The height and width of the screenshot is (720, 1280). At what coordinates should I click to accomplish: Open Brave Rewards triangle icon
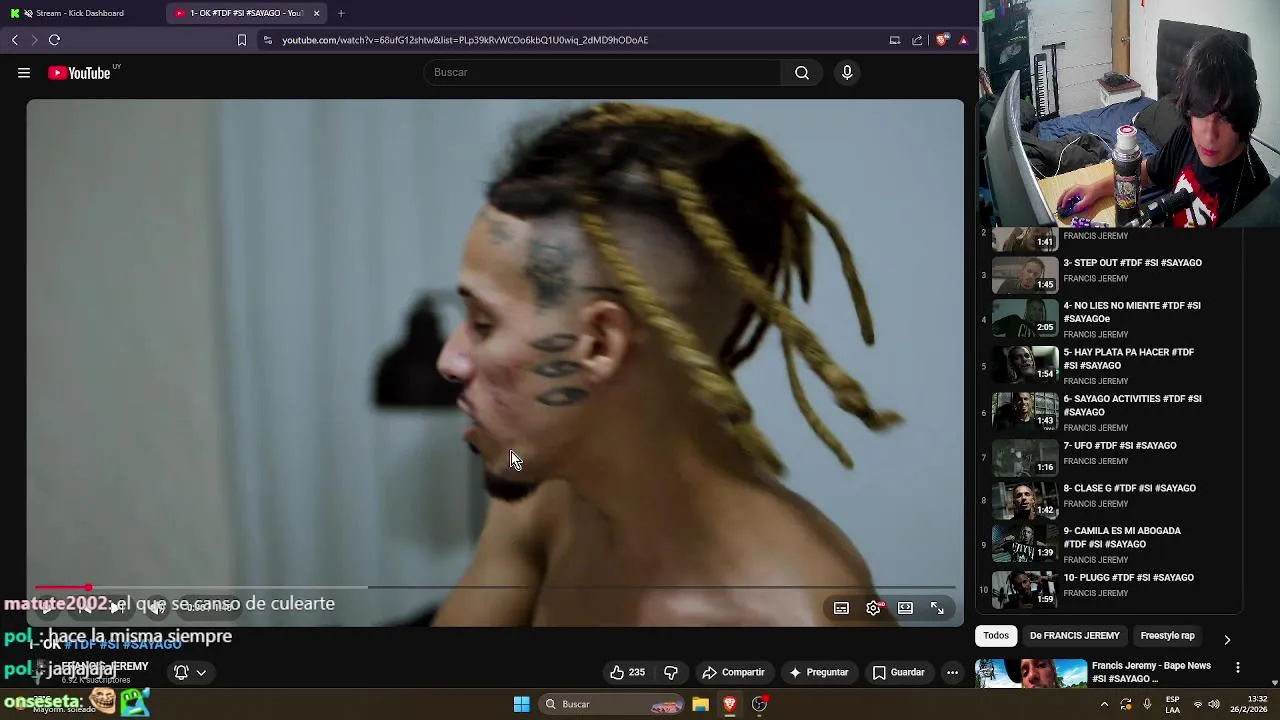(963, 40)
